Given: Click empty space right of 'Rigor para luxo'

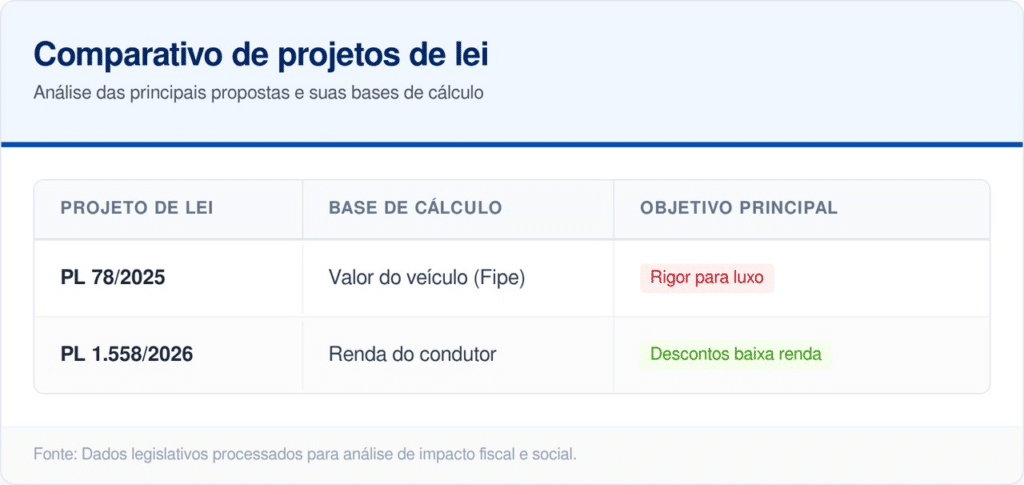Looking at the screenshot, I should (x=880, y=278).
